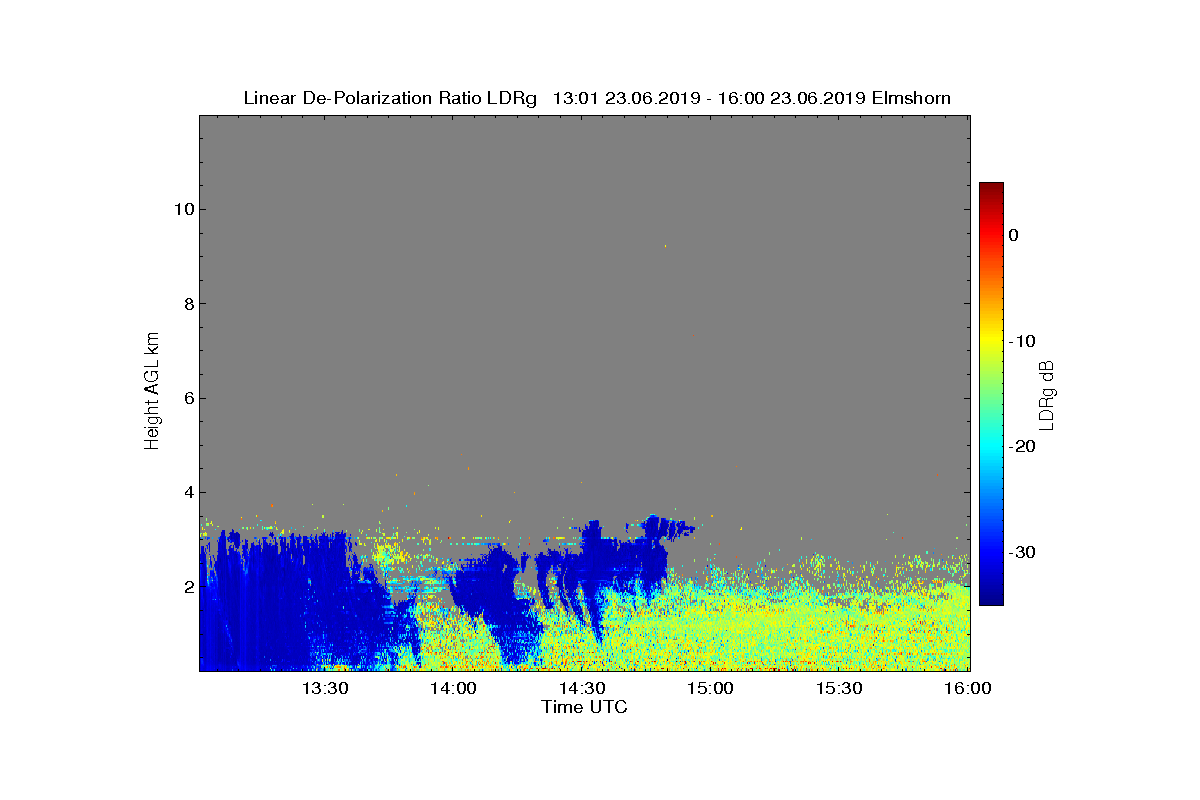Click the 15:30 time tick label
The image size is (1200, 800).
point(840,689)
